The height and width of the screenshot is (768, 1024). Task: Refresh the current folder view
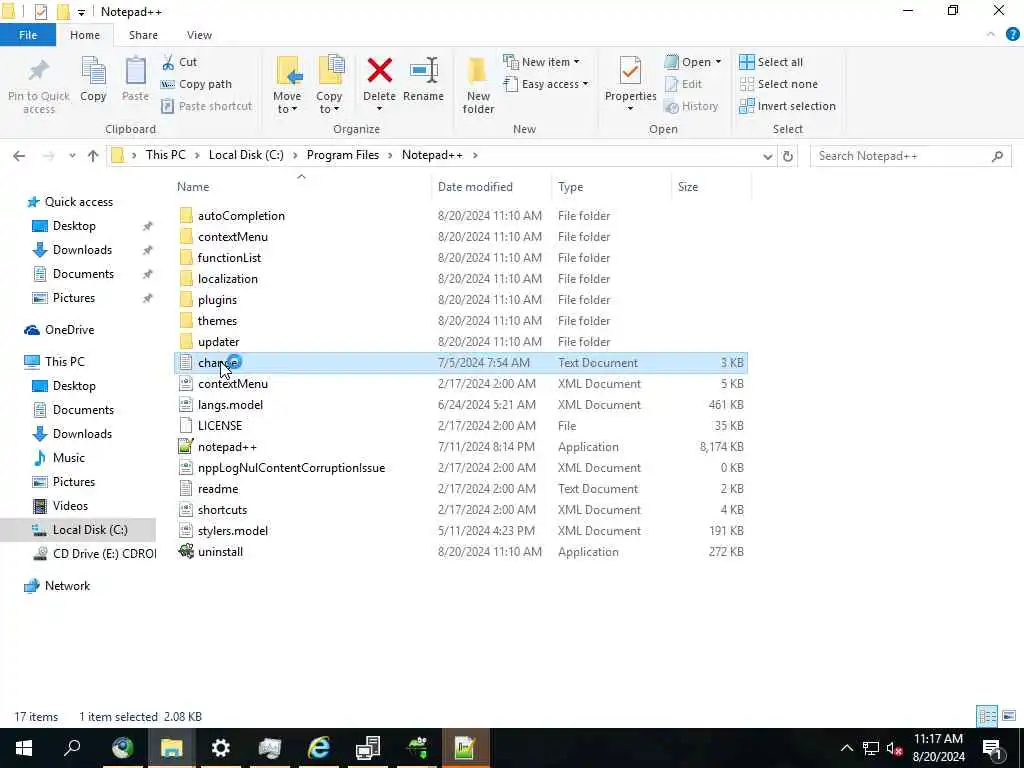coord(788,156)
